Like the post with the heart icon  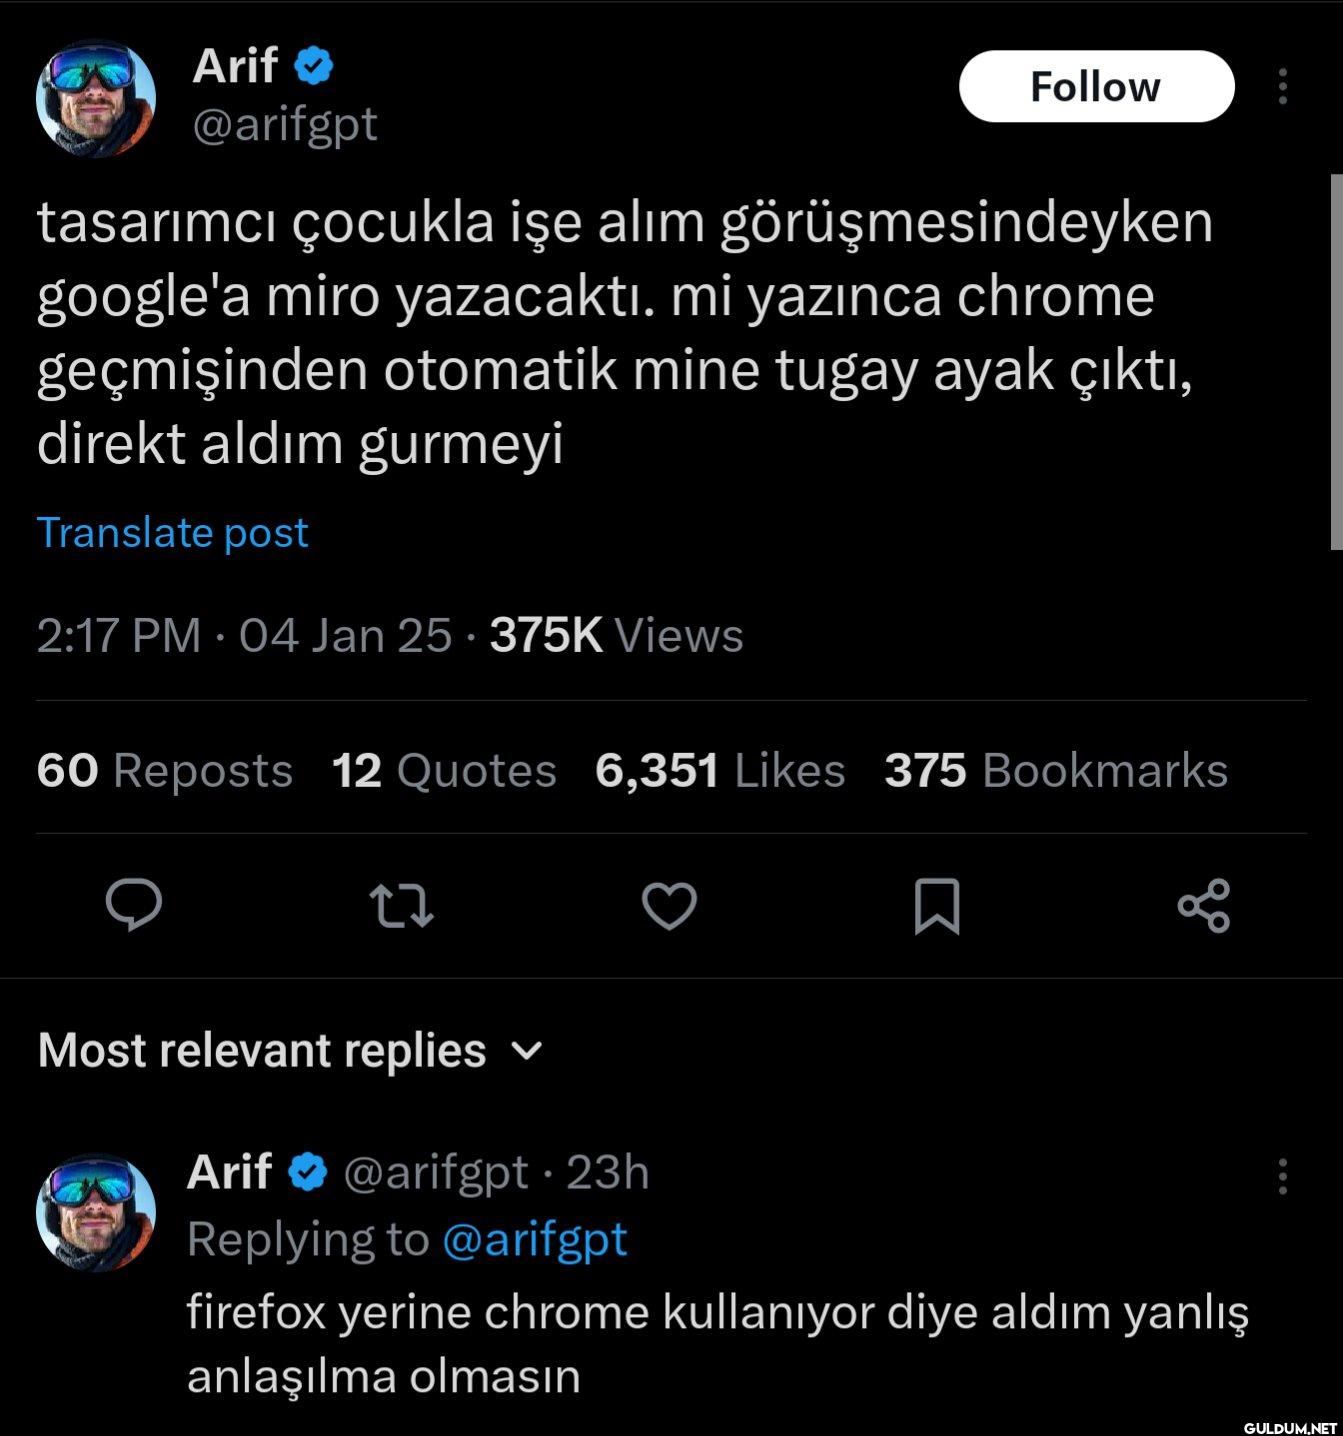click(x=669, y=906)
